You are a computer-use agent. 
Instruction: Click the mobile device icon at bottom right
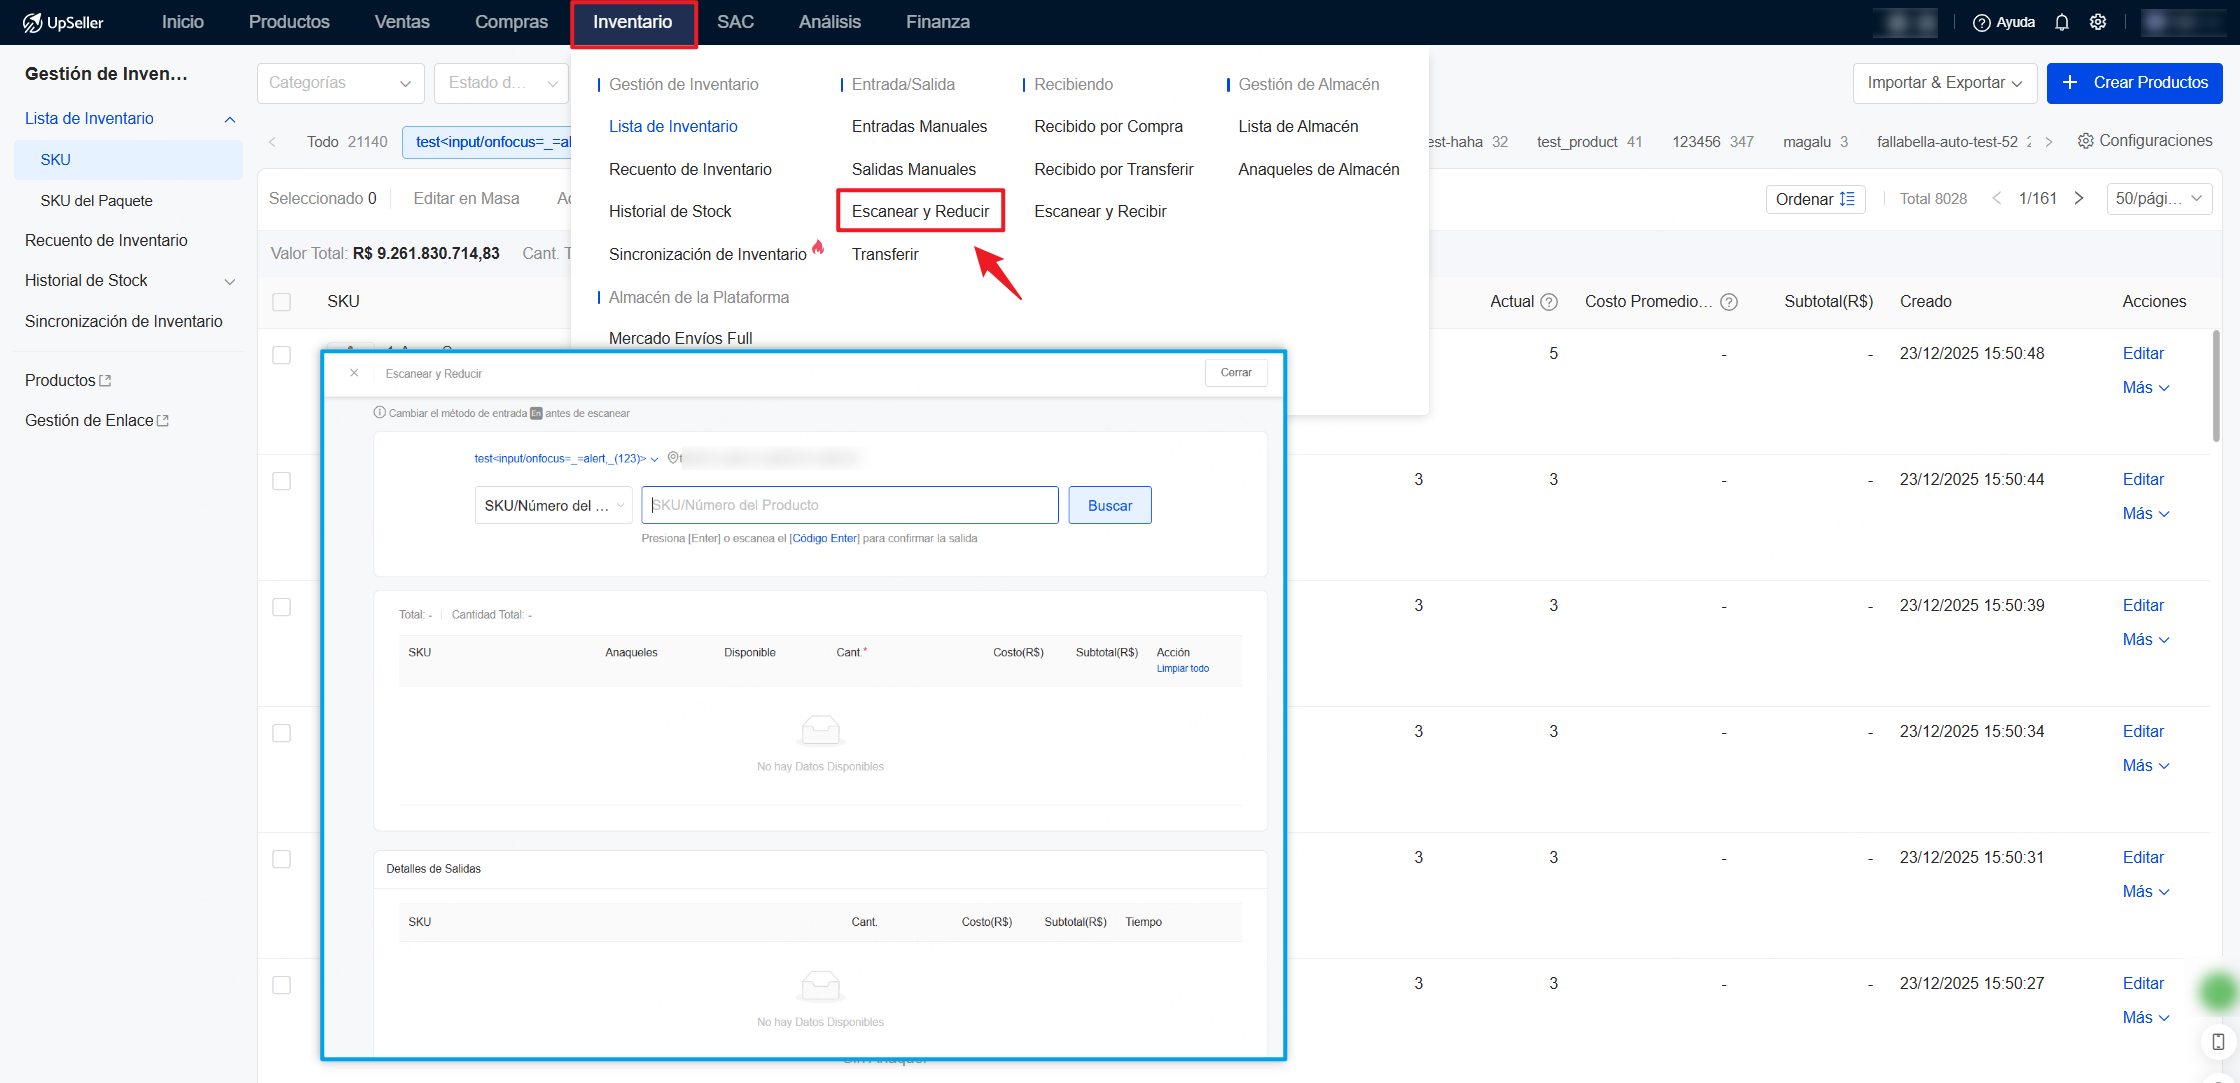coord(2218,1041)
